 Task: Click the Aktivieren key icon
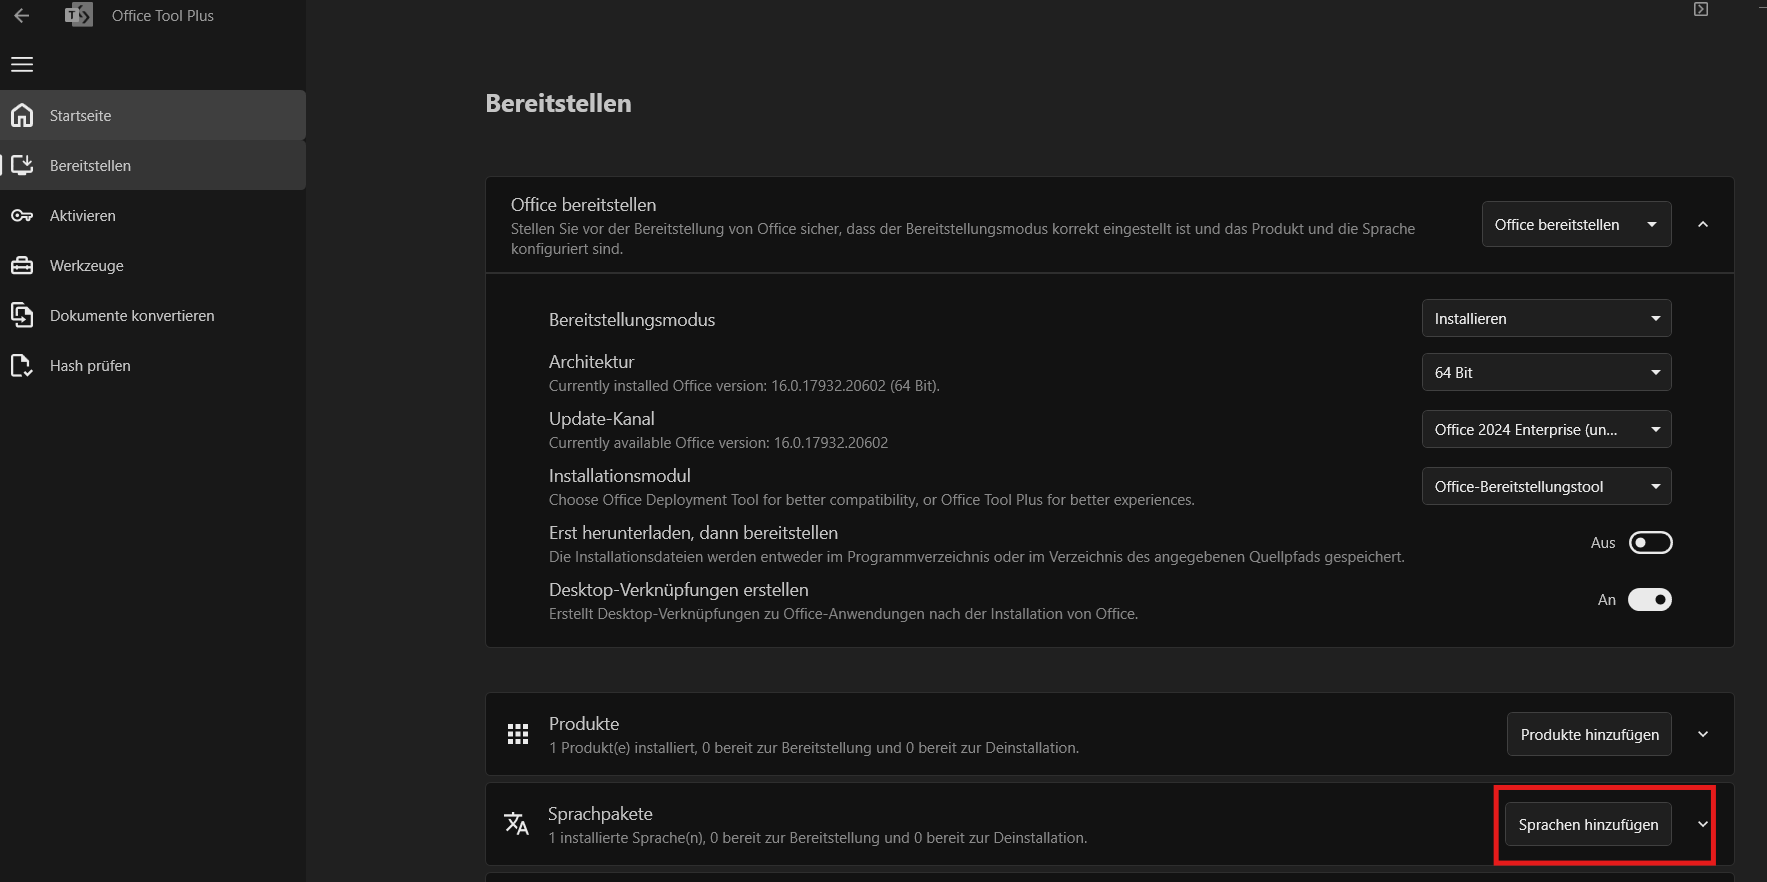[x=22, y=216]
